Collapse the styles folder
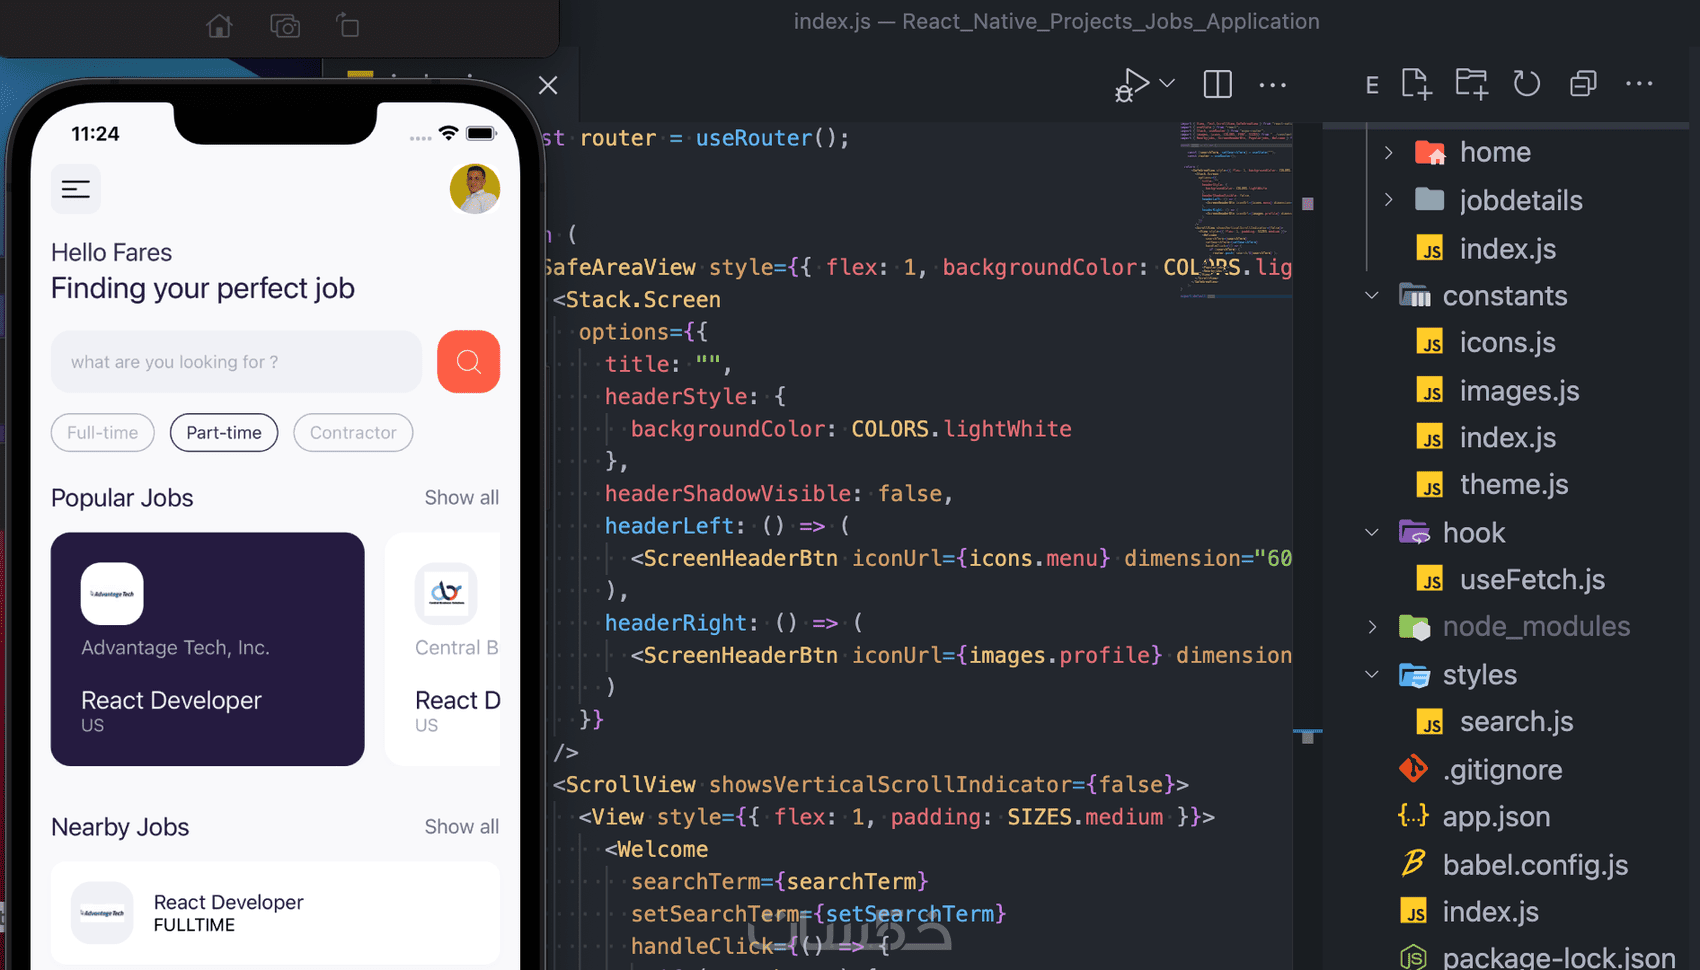Screen dimensions: 1700x970 tap(1372, 675)
